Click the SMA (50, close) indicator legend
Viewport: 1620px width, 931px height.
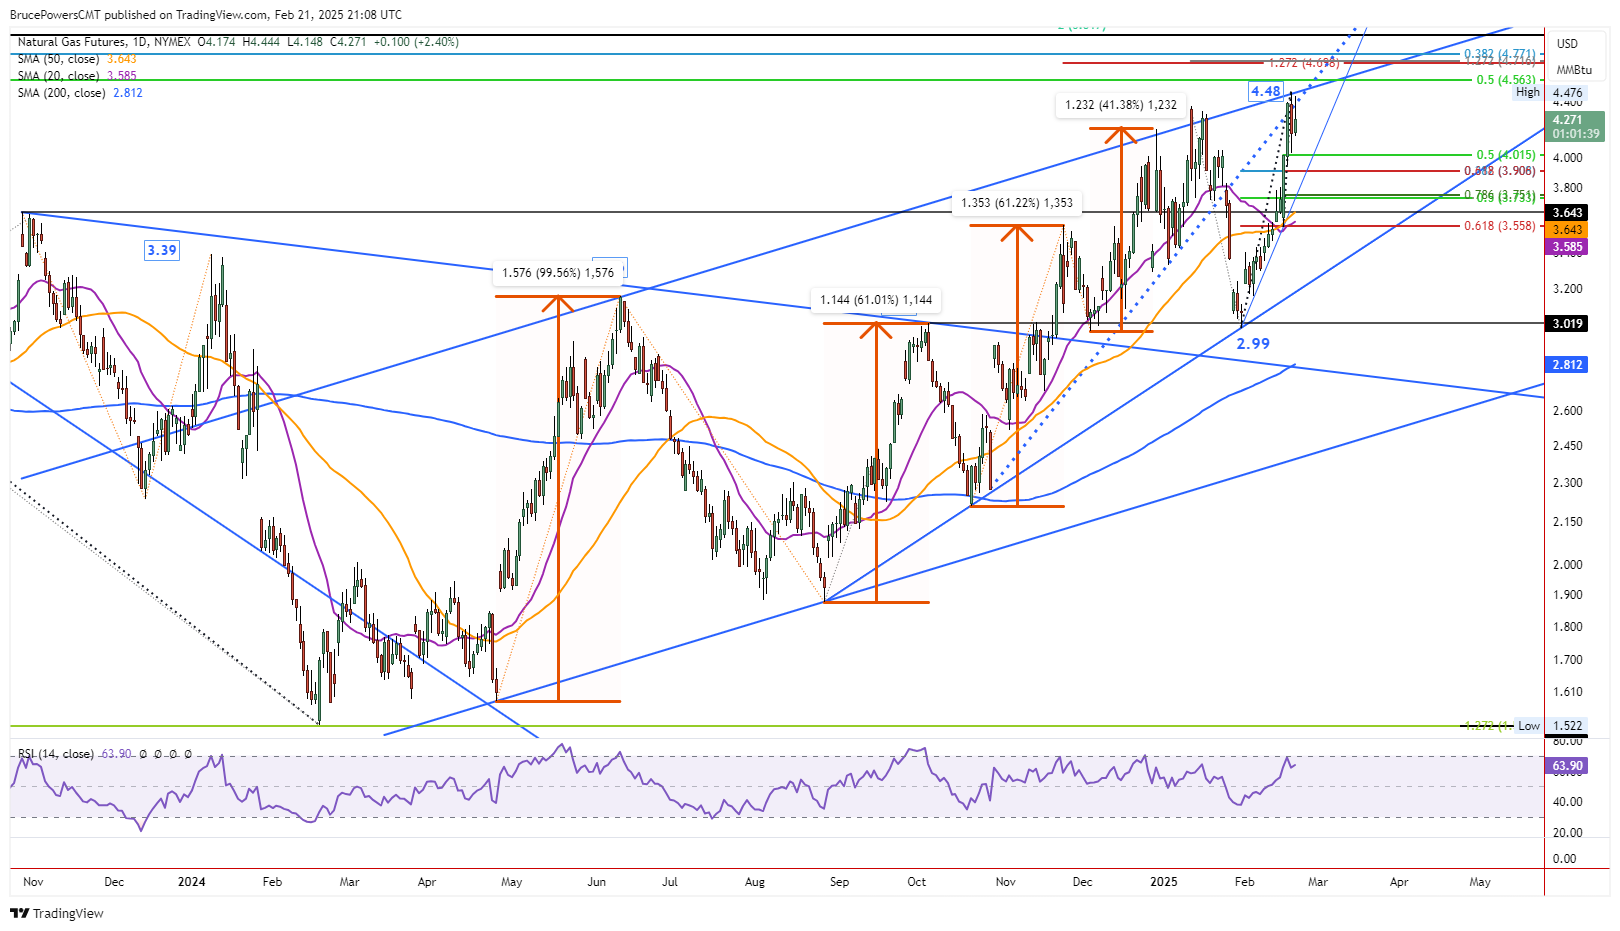tap(77, 59)
